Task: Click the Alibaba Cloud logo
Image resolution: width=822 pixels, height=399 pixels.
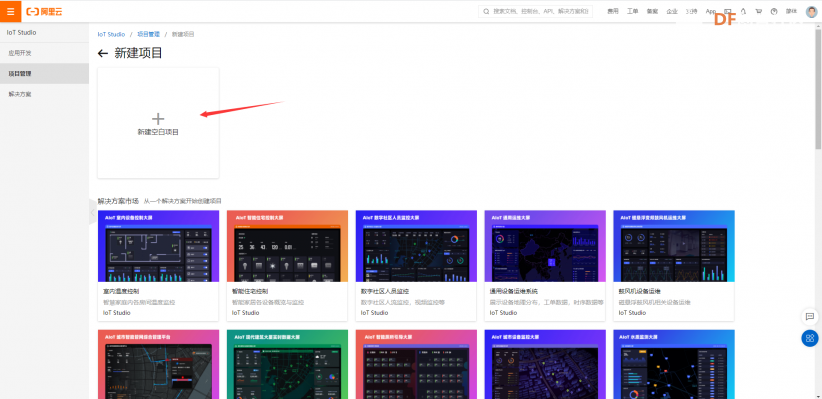Action: click(x=45, y=12)
